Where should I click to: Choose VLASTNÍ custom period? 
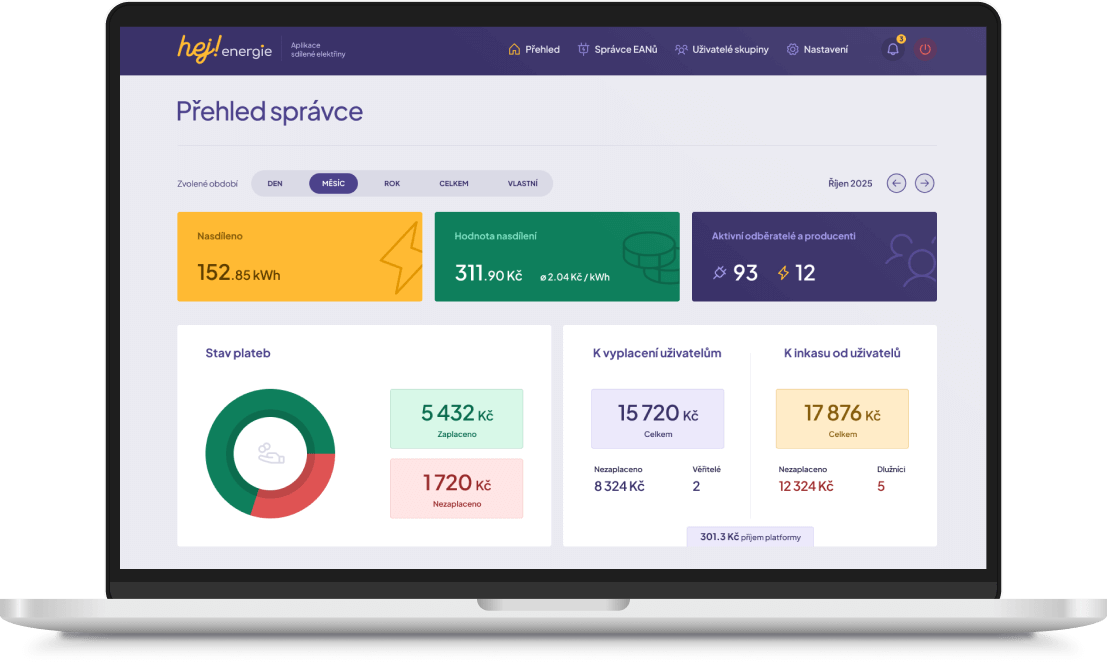523,184
